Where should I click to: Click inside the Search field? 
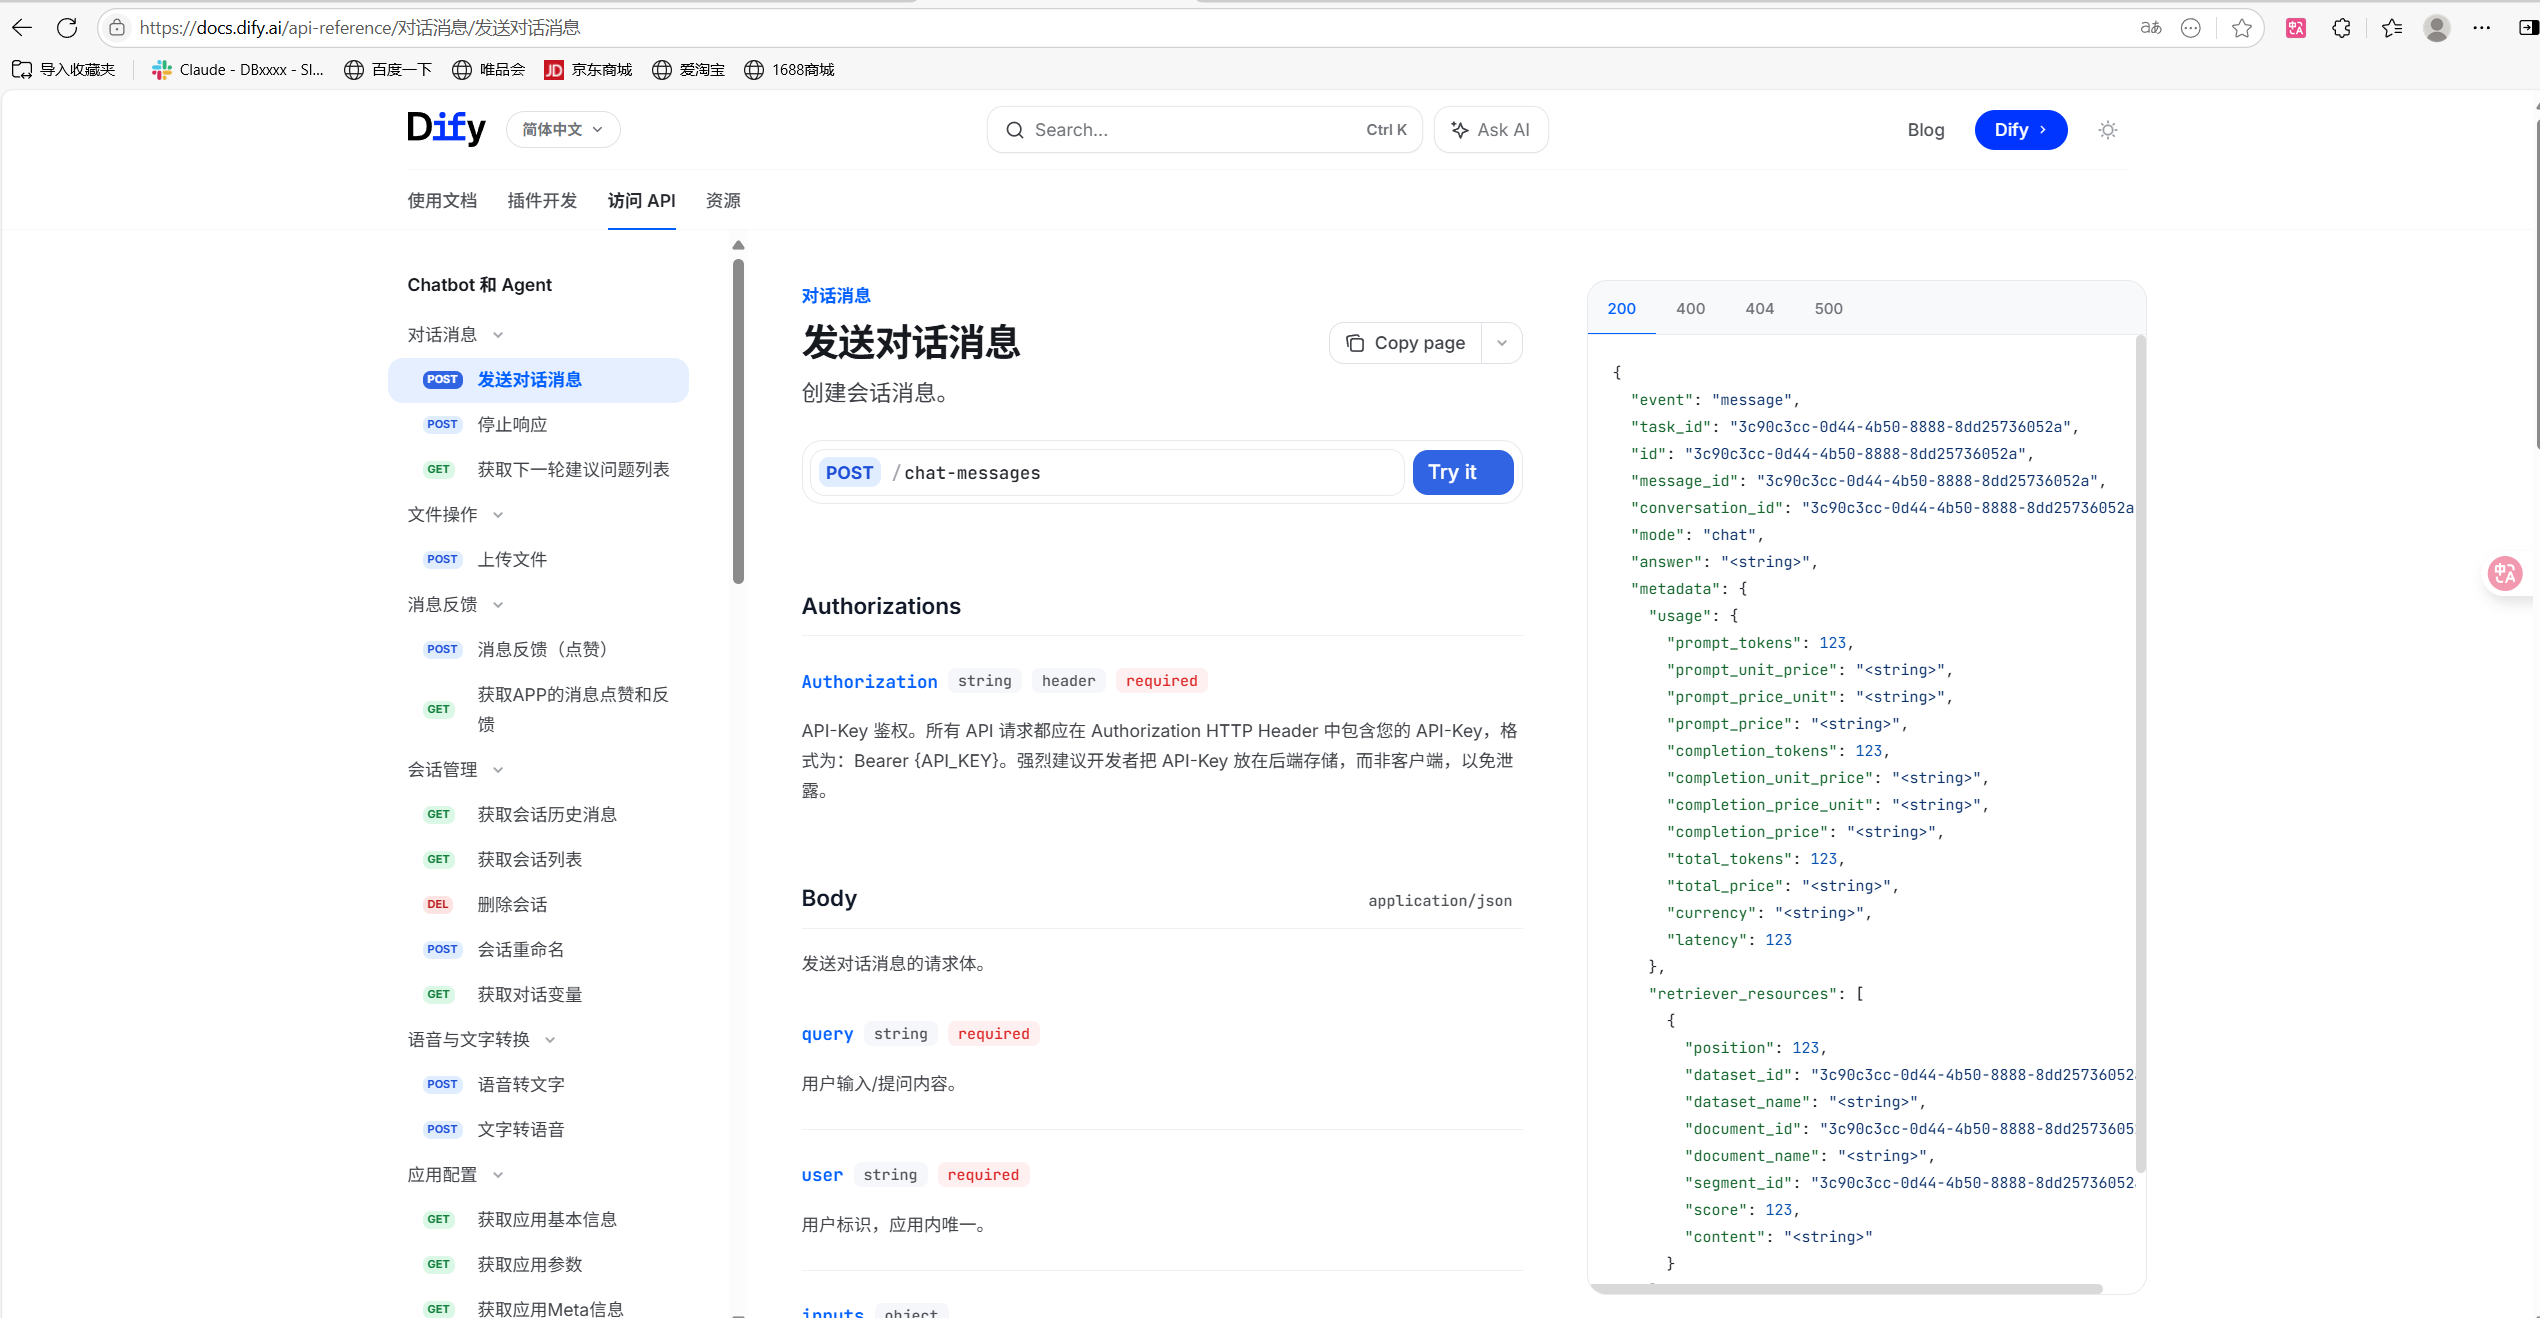point(1150,130)
